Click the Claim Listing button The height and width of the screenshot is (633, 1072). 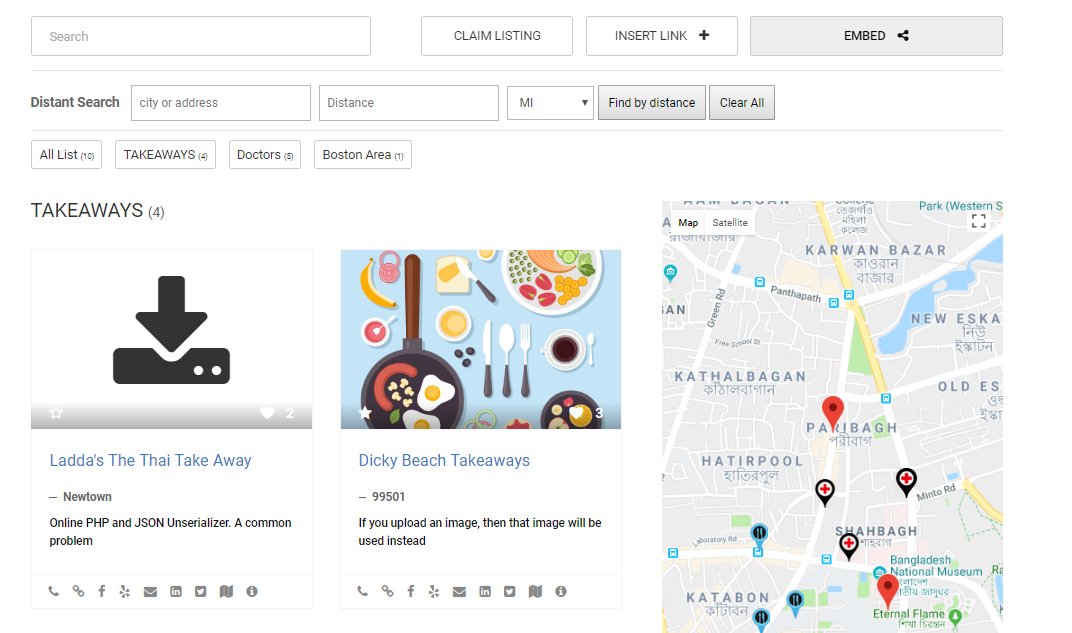coord(497,36)
